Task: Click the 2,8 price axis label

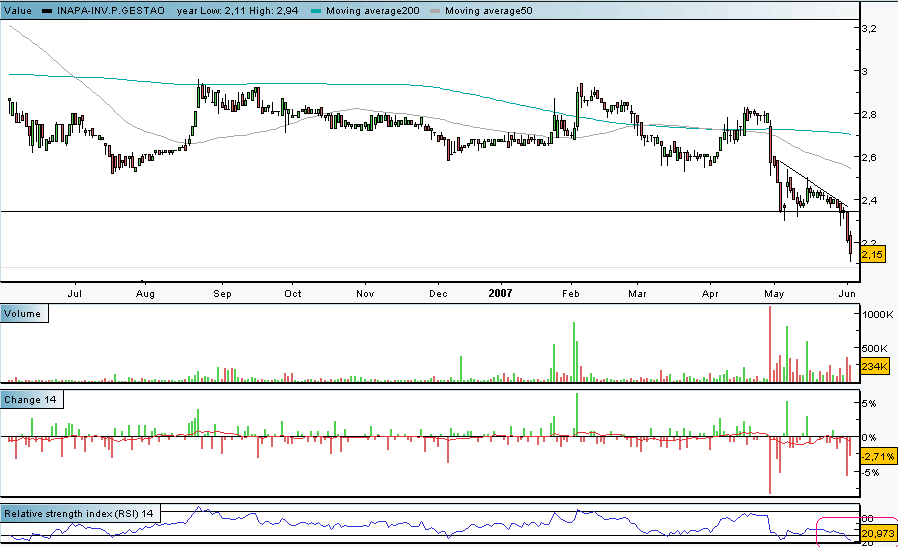Action: pos(869,115)
